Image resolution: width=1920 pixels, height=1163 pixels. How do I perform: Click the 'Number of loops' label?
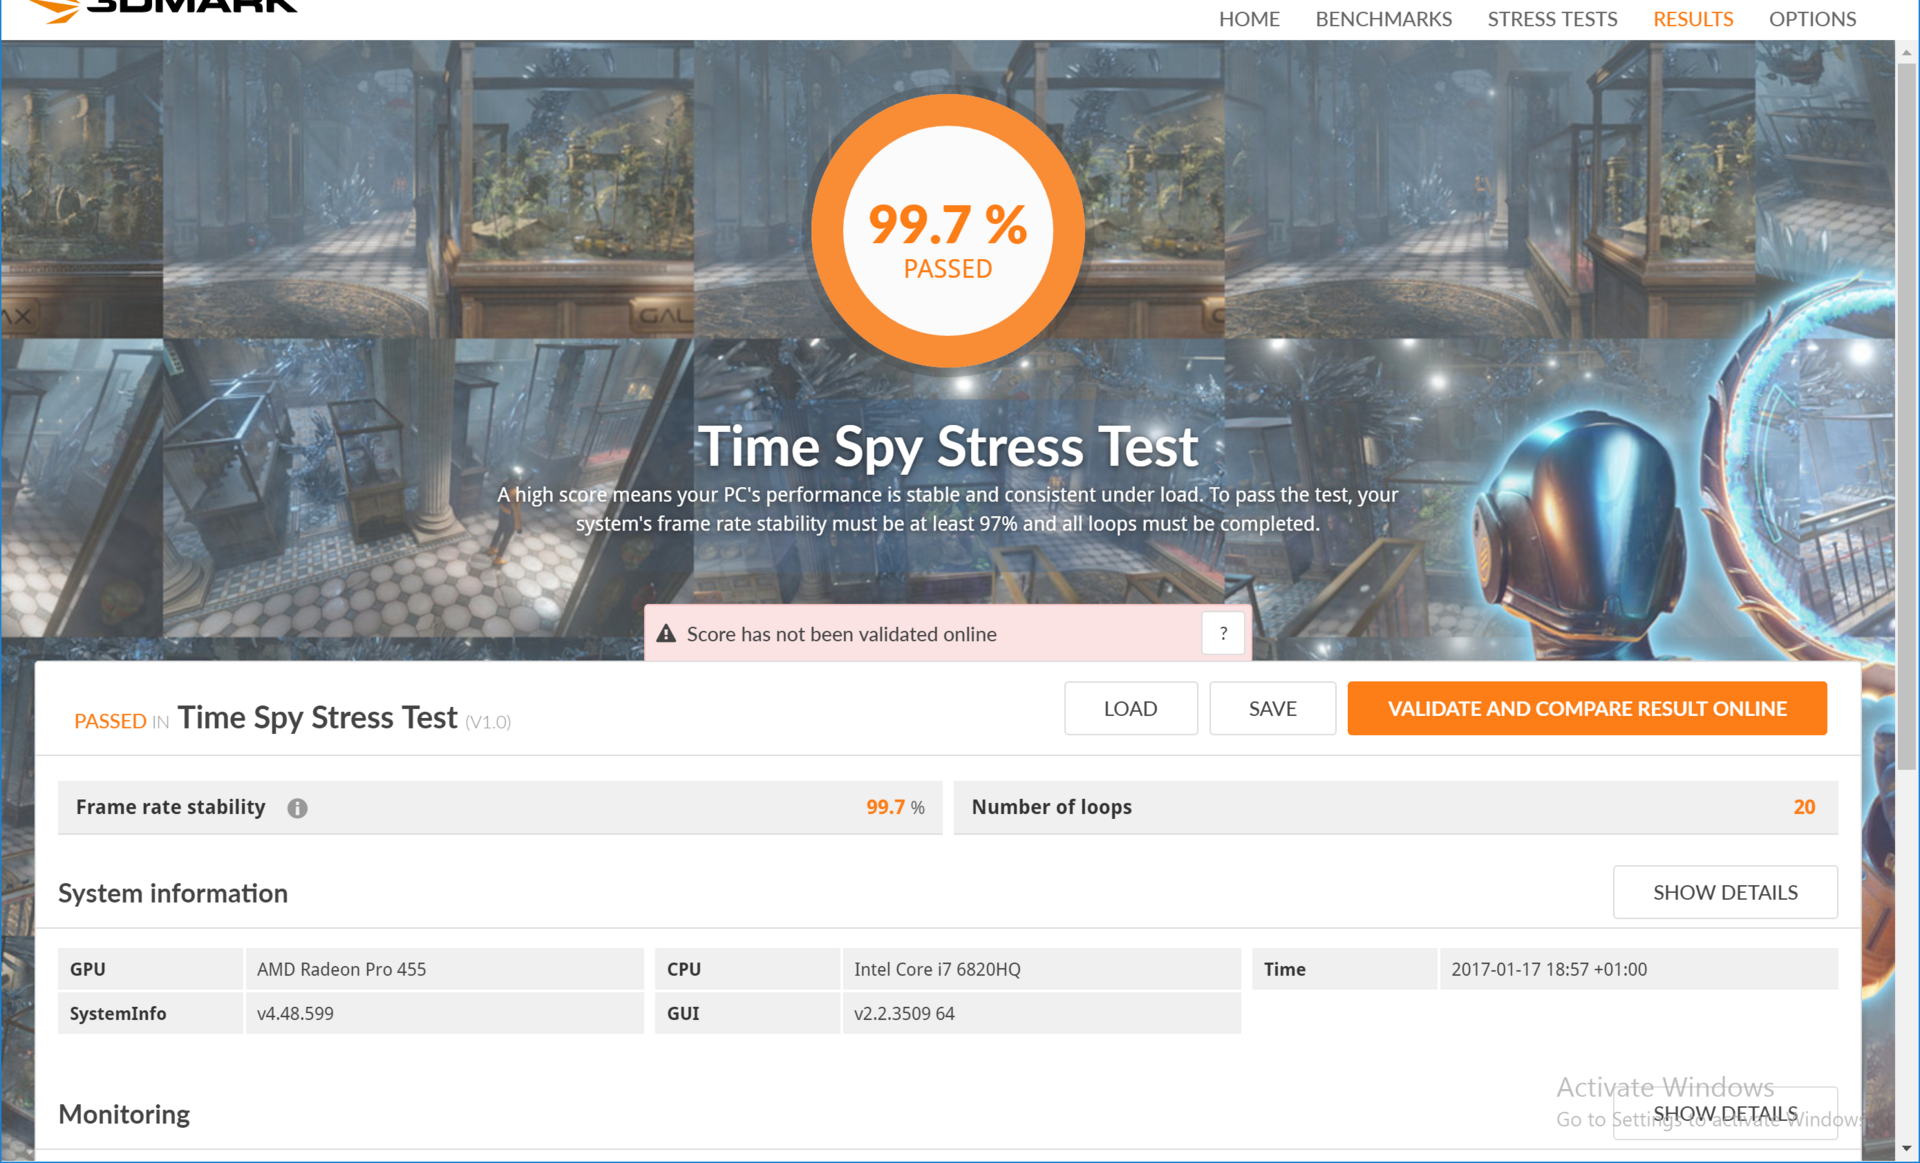click(x=1051, y=807)
